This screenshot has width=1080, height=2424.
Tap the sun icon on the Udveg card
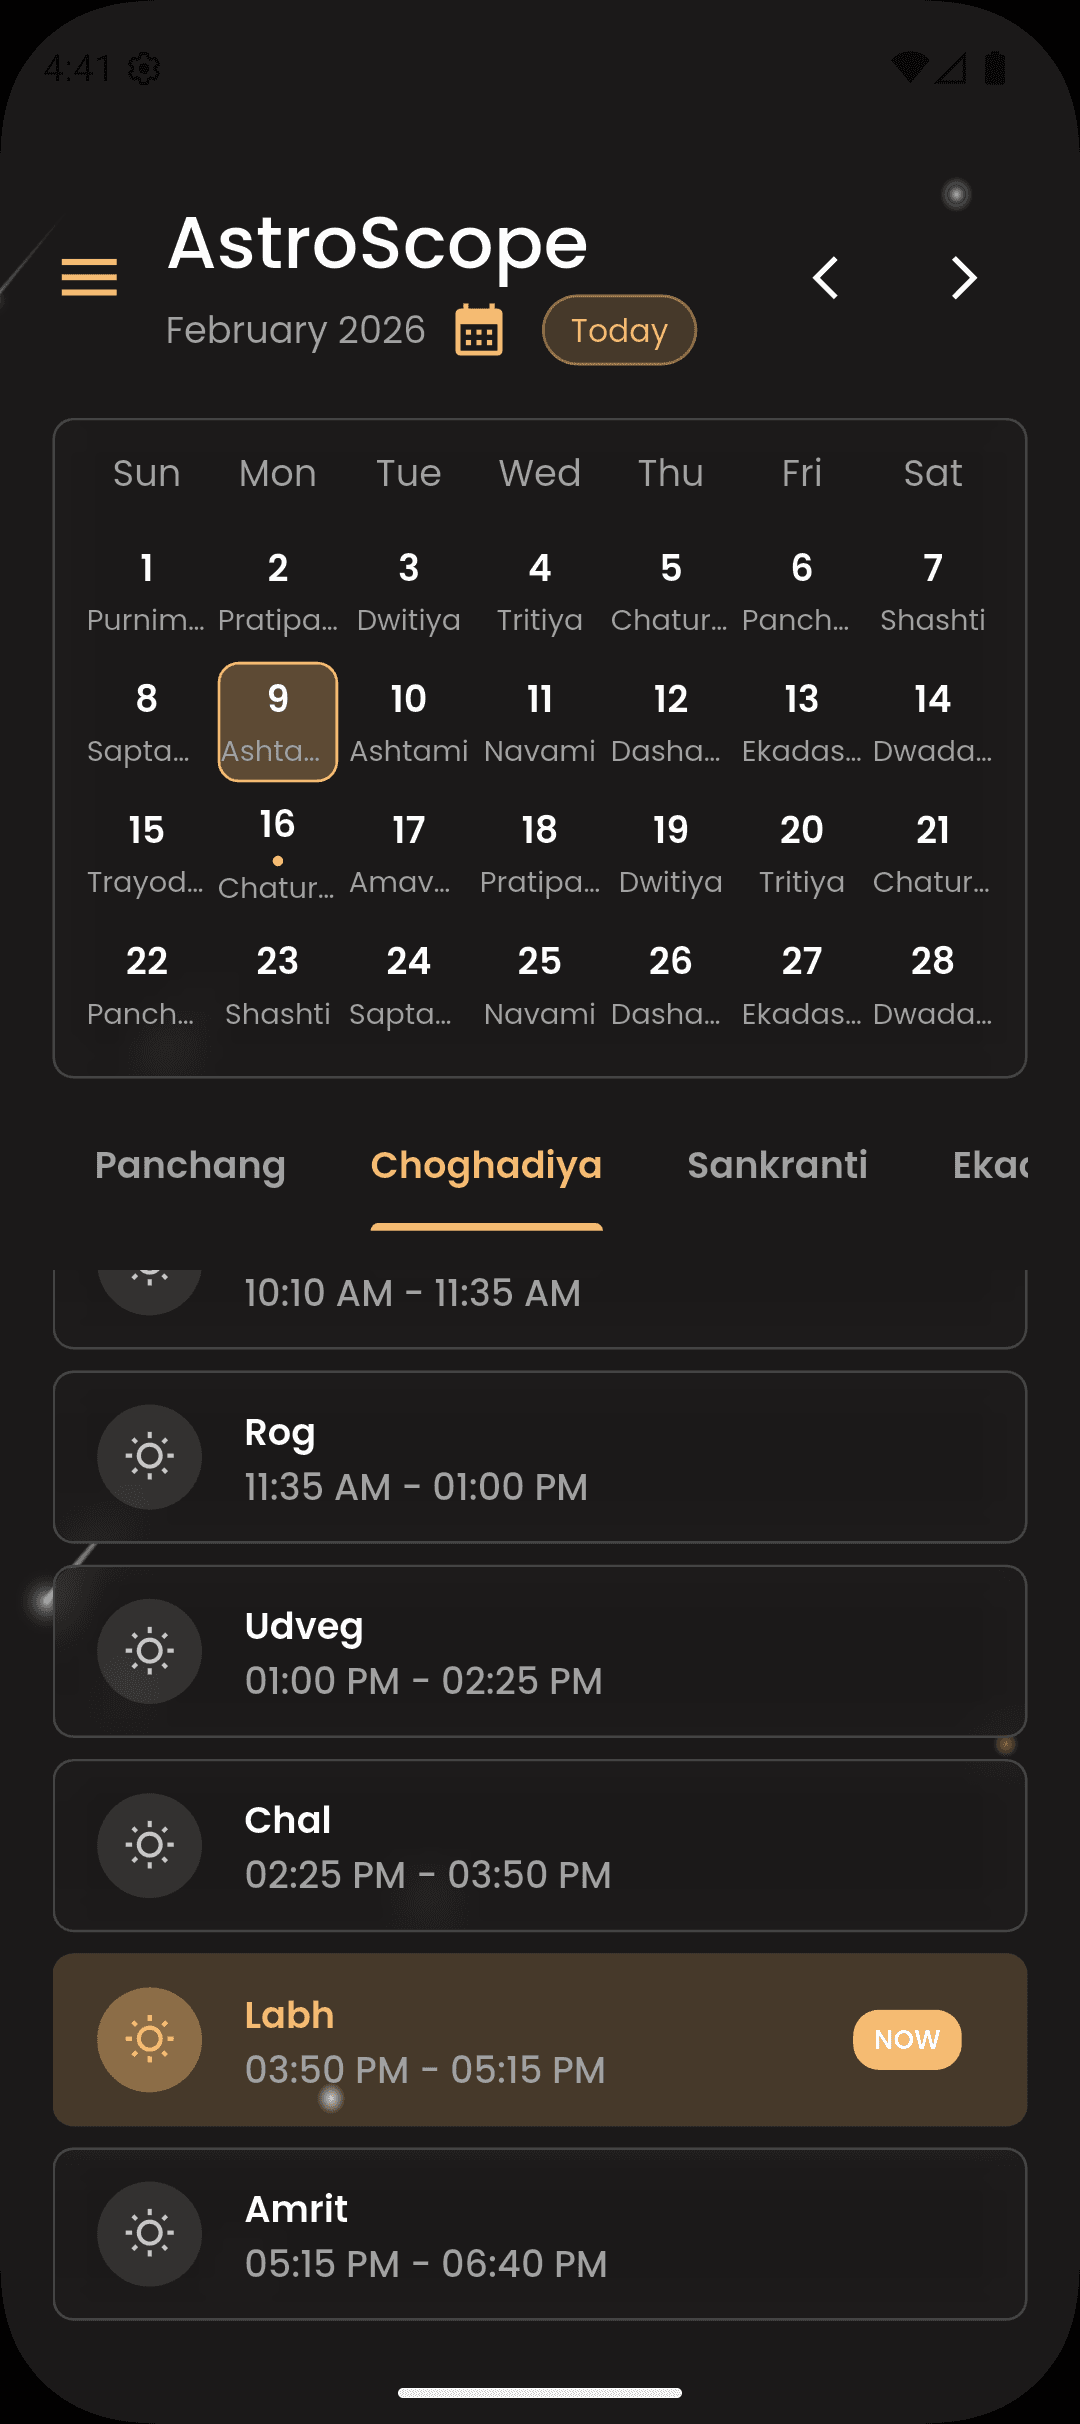pos(149,1651)
